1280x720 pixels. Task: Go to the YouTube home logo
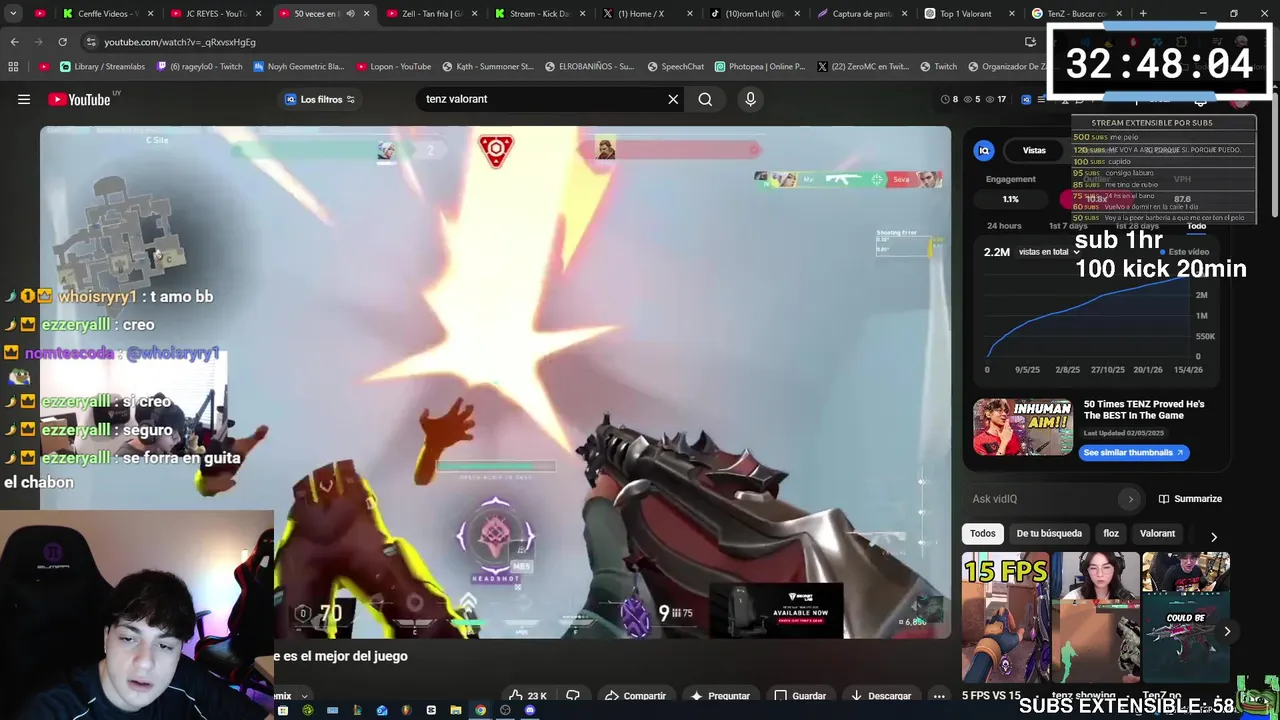coord(79,99)
